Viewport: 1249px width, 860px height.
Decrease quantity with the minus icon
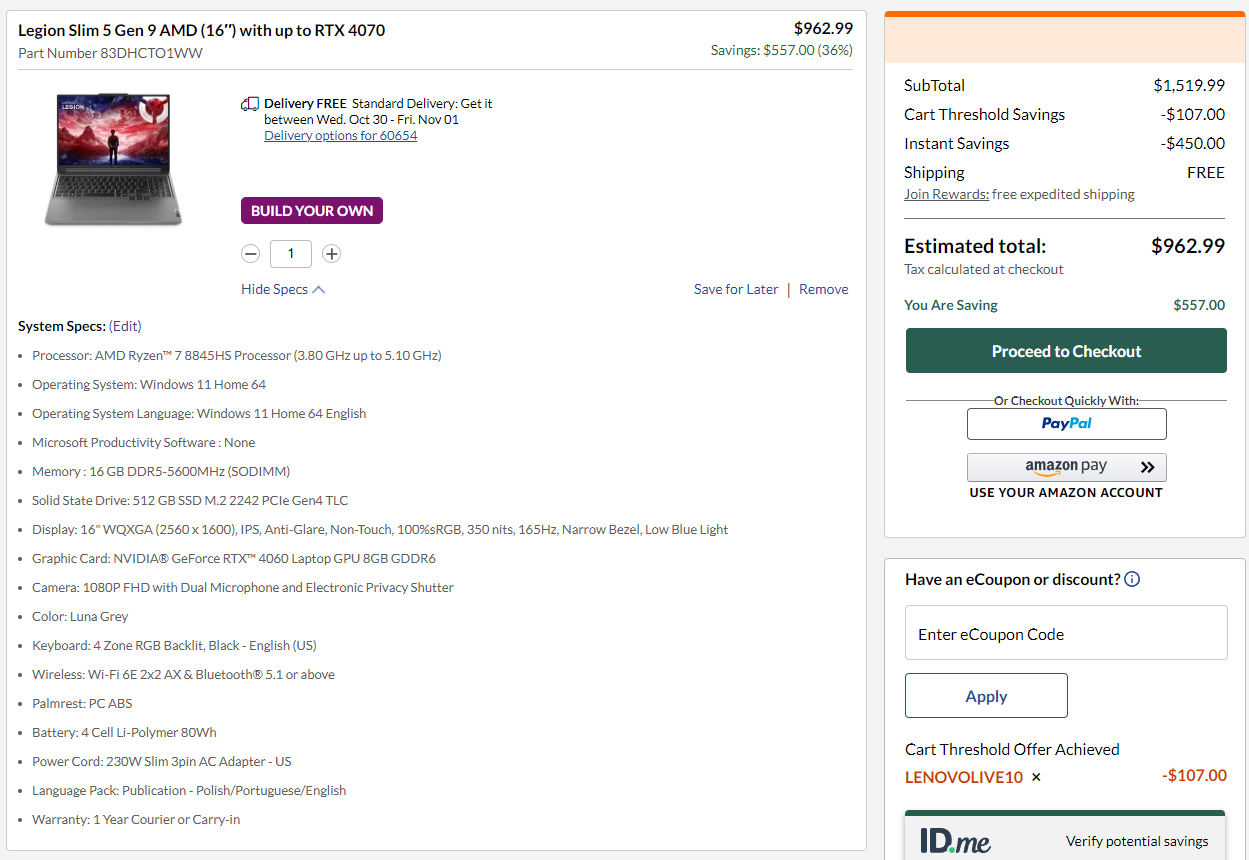pos(251,254)
